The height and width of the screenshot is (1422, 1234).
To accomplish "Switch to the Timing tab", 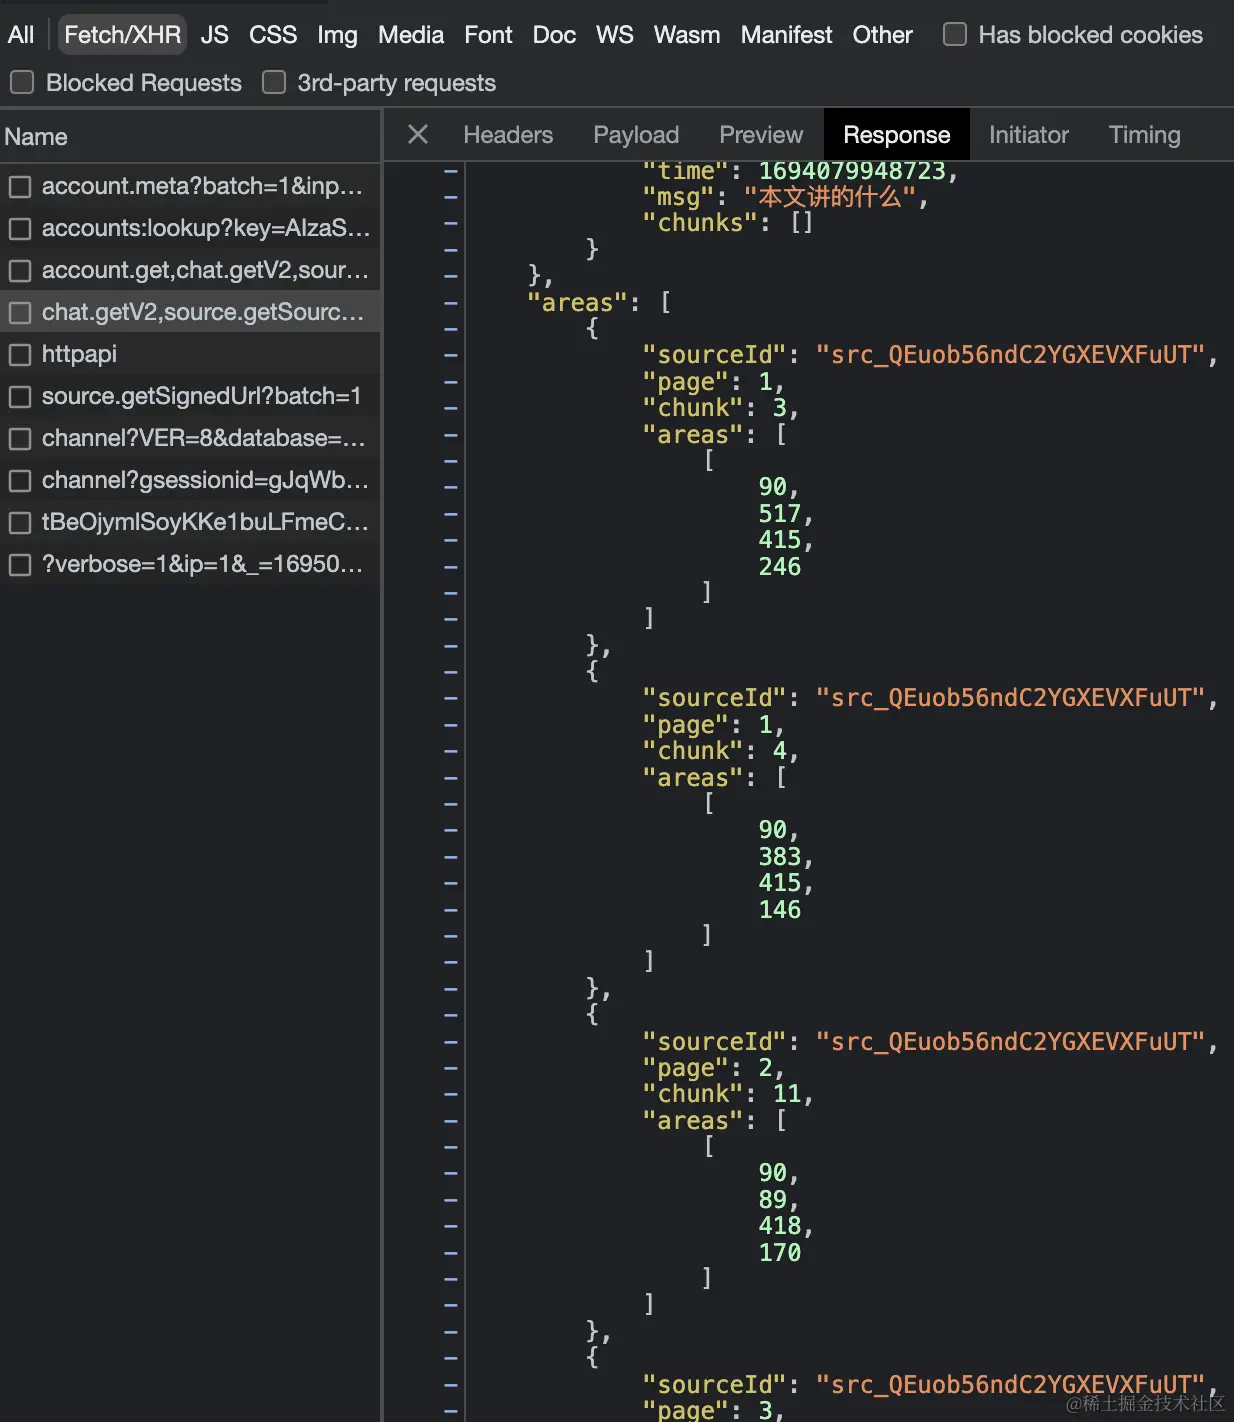I will 1145,135.
